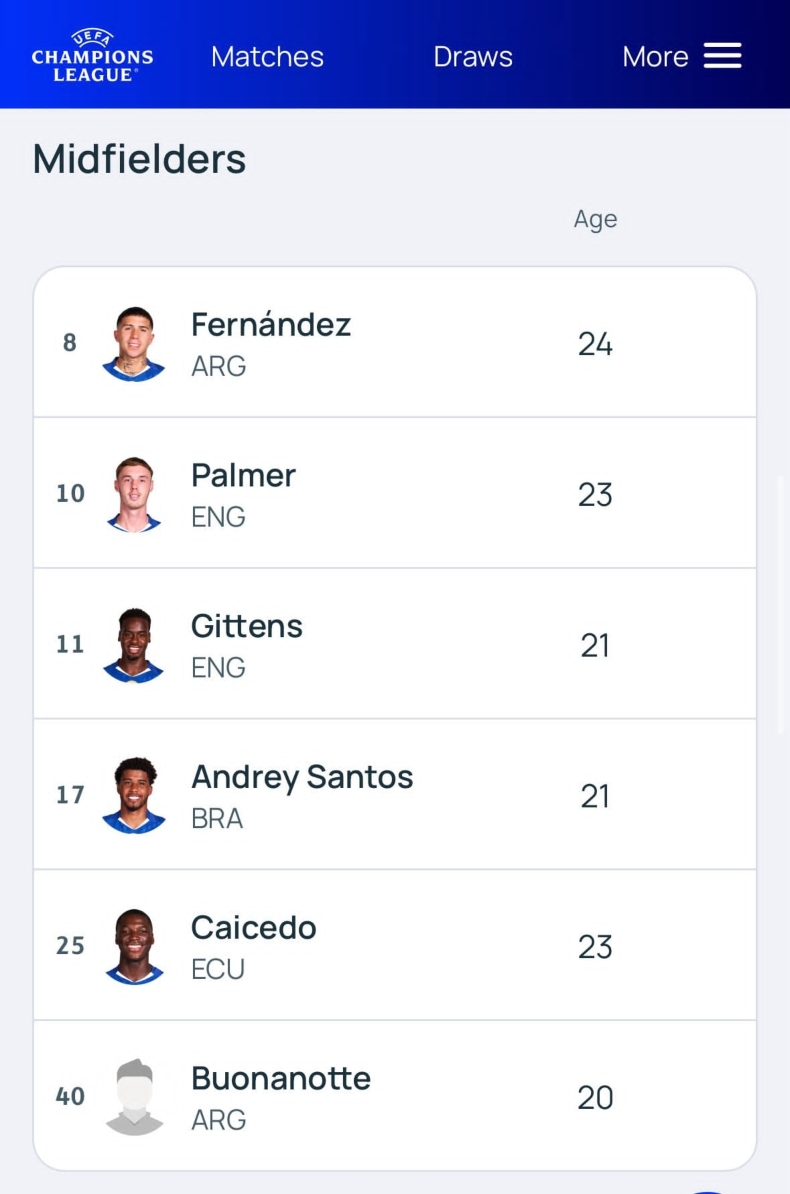Tap Andrey Santos's player photo

click(x=133, y=795)
